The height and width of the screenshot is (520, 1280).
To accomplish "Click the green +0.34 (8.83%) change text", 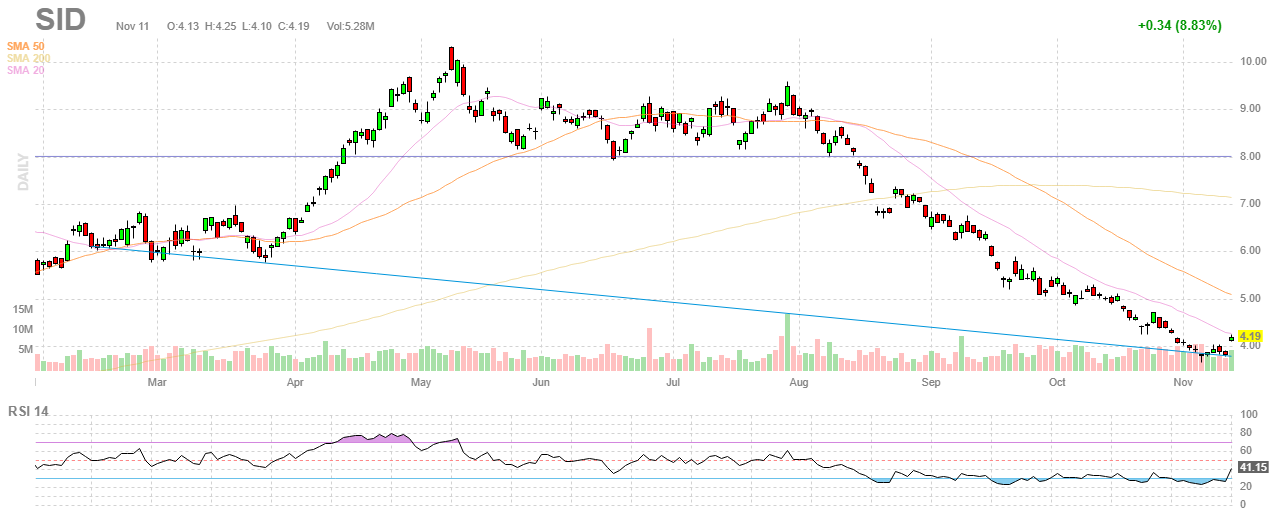I will coord(1179,25).
